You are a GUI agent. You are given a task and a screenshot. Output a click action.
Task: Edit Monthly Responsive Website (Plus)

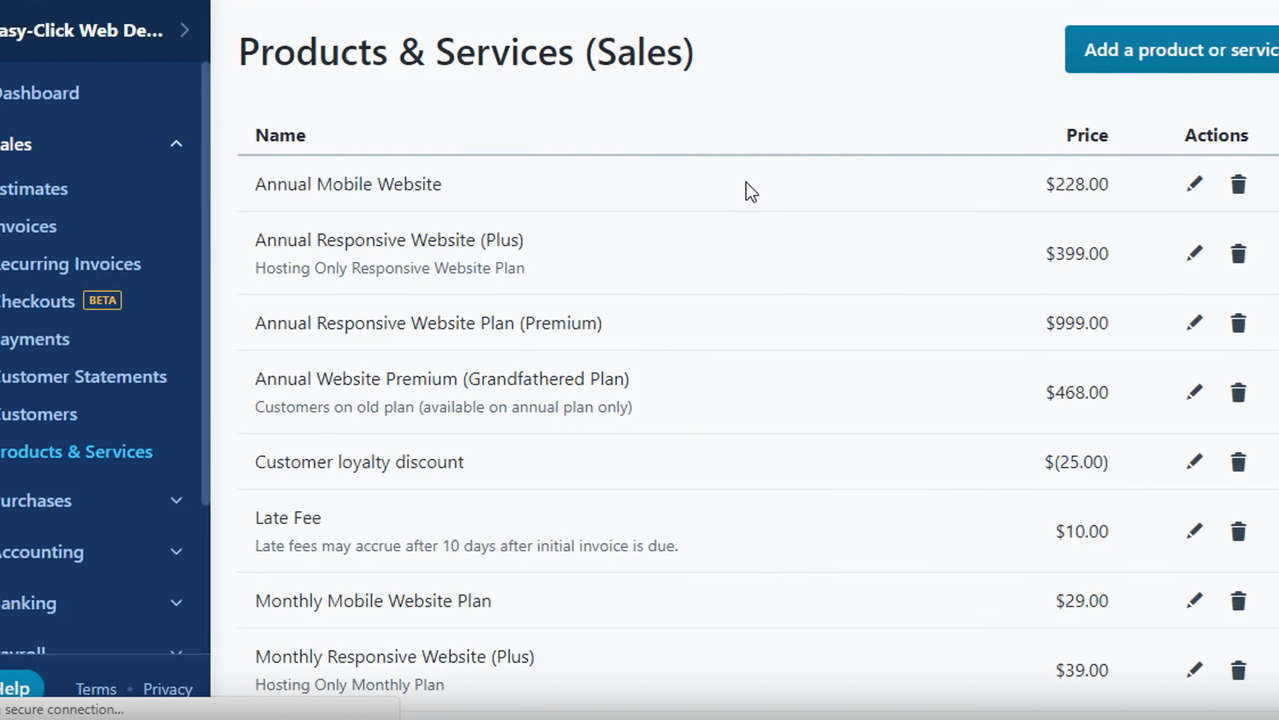click(1194, 671)
